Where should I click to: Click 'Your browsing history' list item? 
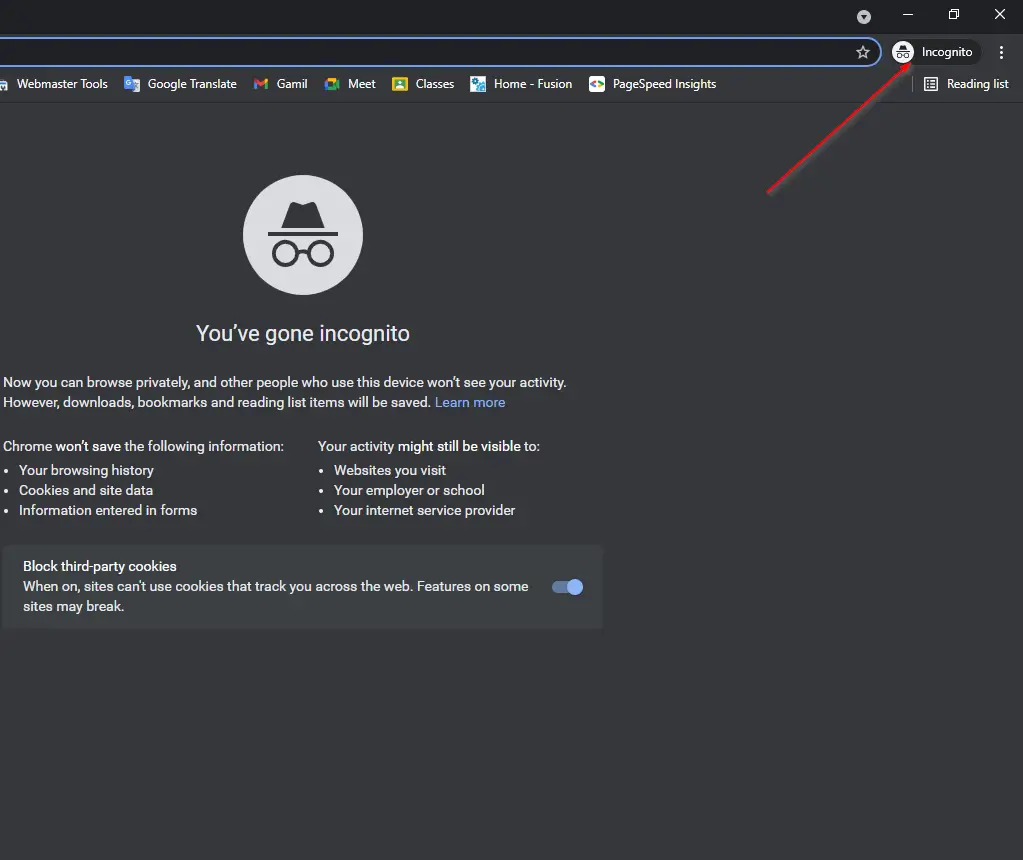click(86, 470)
